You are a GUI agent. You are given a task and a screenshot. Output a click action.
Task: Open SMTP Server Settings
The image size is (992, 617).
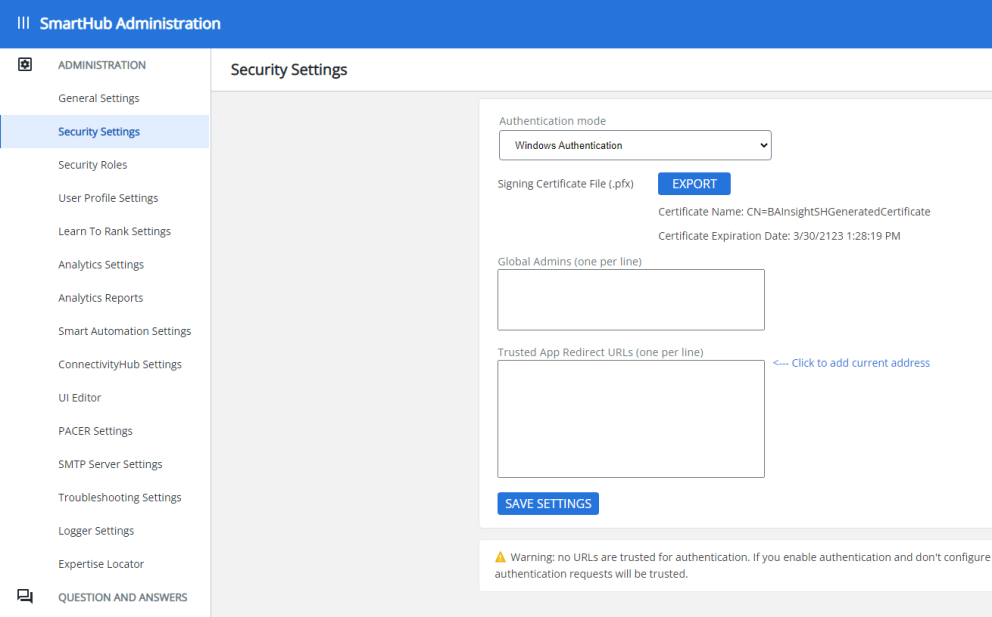click(110, 464)
